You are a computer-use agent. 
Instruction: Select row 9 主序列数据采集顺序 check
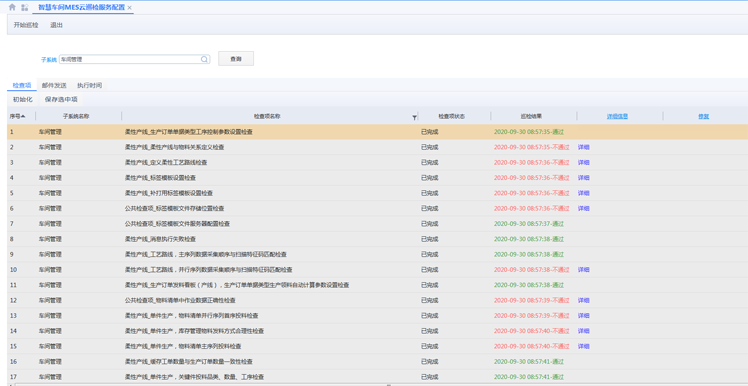pyautogui.click(x=377, y=254)
